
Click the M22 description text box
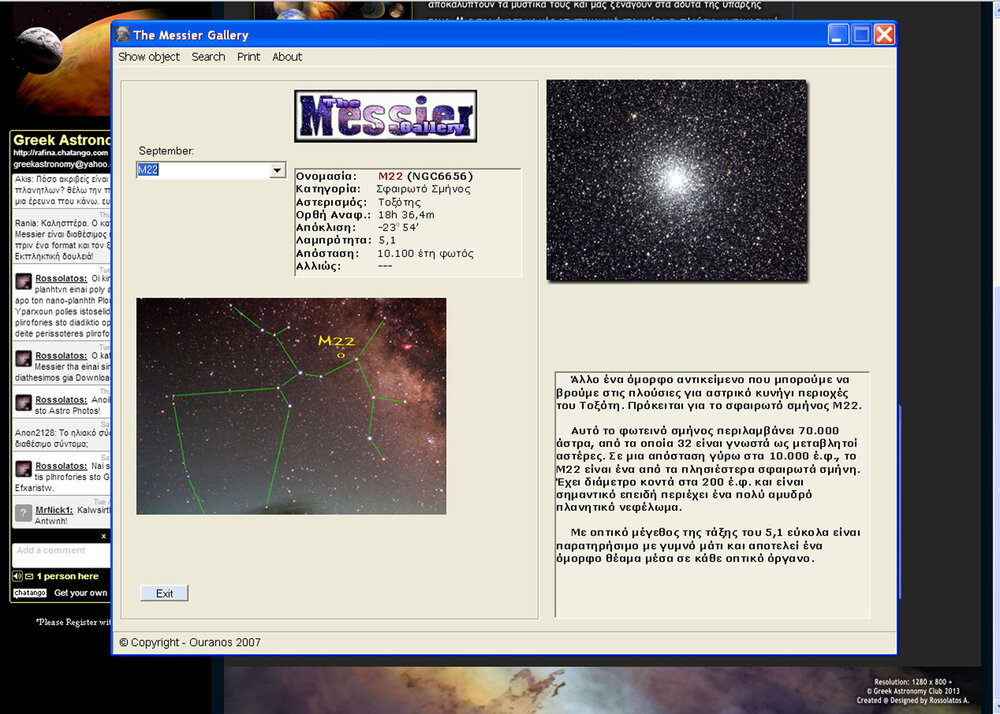pyautogui.click(x=712, y=494)
